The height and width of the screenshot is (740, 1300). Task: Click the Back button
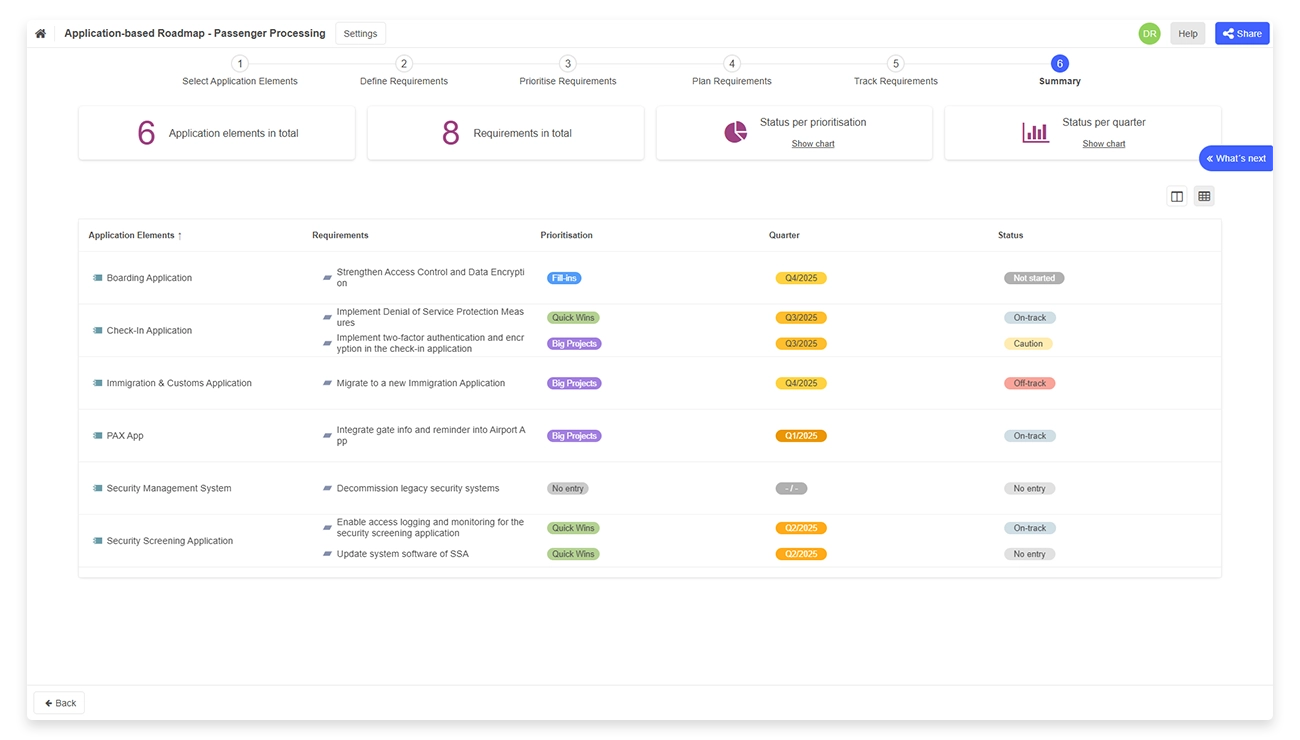point(60,703)
